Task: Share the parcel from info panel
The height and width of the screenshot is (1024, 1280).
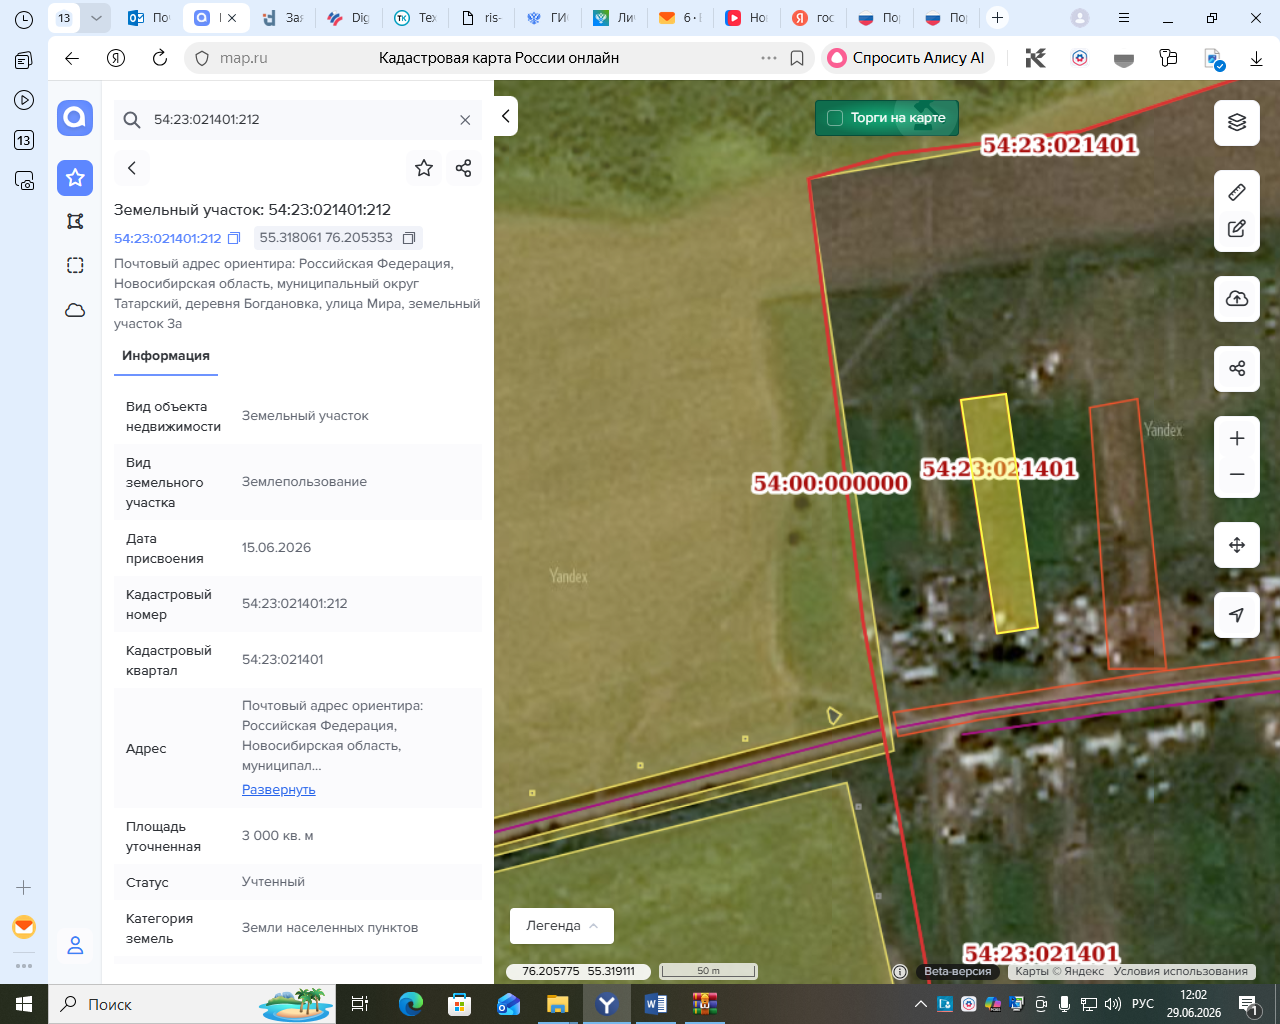Action: [463, 168]
